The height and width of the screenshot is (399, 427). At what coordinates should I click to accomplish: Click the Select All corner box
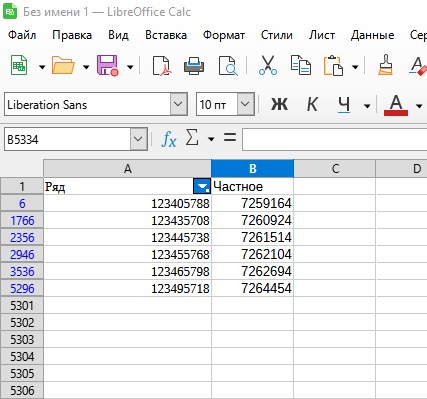point(22,169)
